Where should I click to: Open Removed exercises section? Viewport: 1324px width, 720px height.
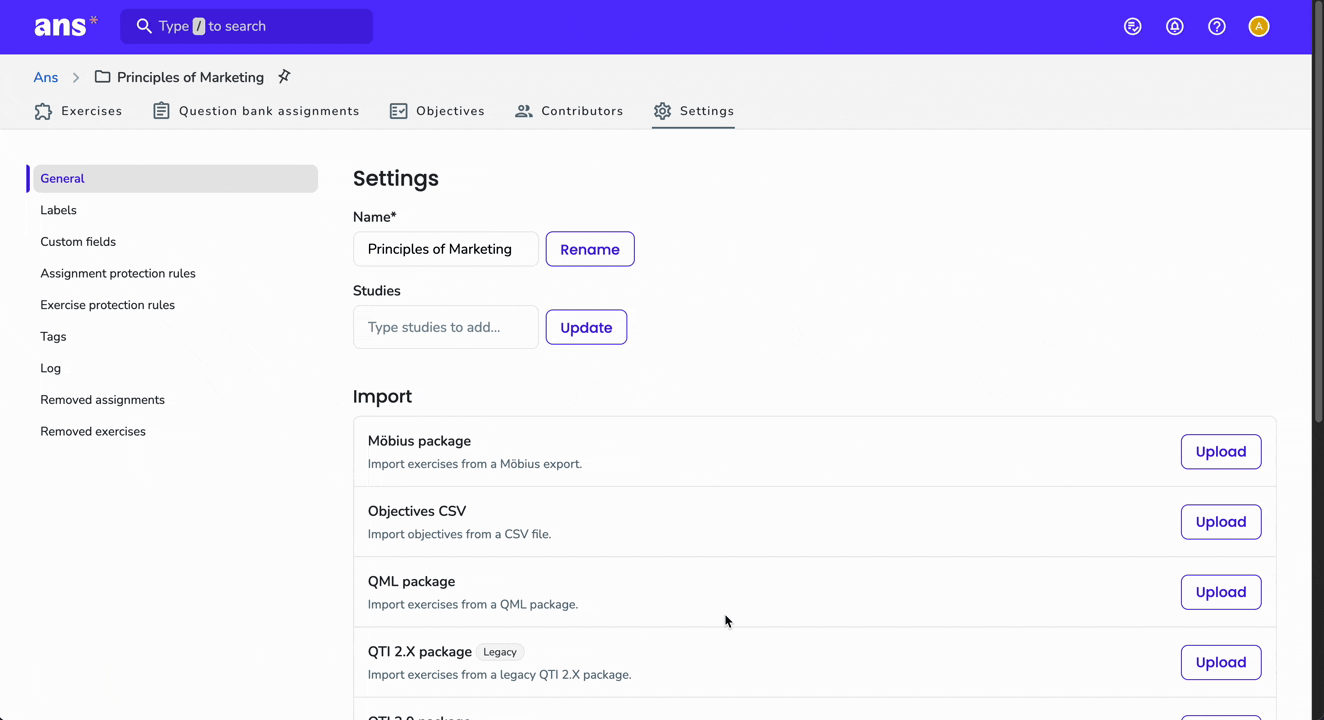(x=93, y=432)
